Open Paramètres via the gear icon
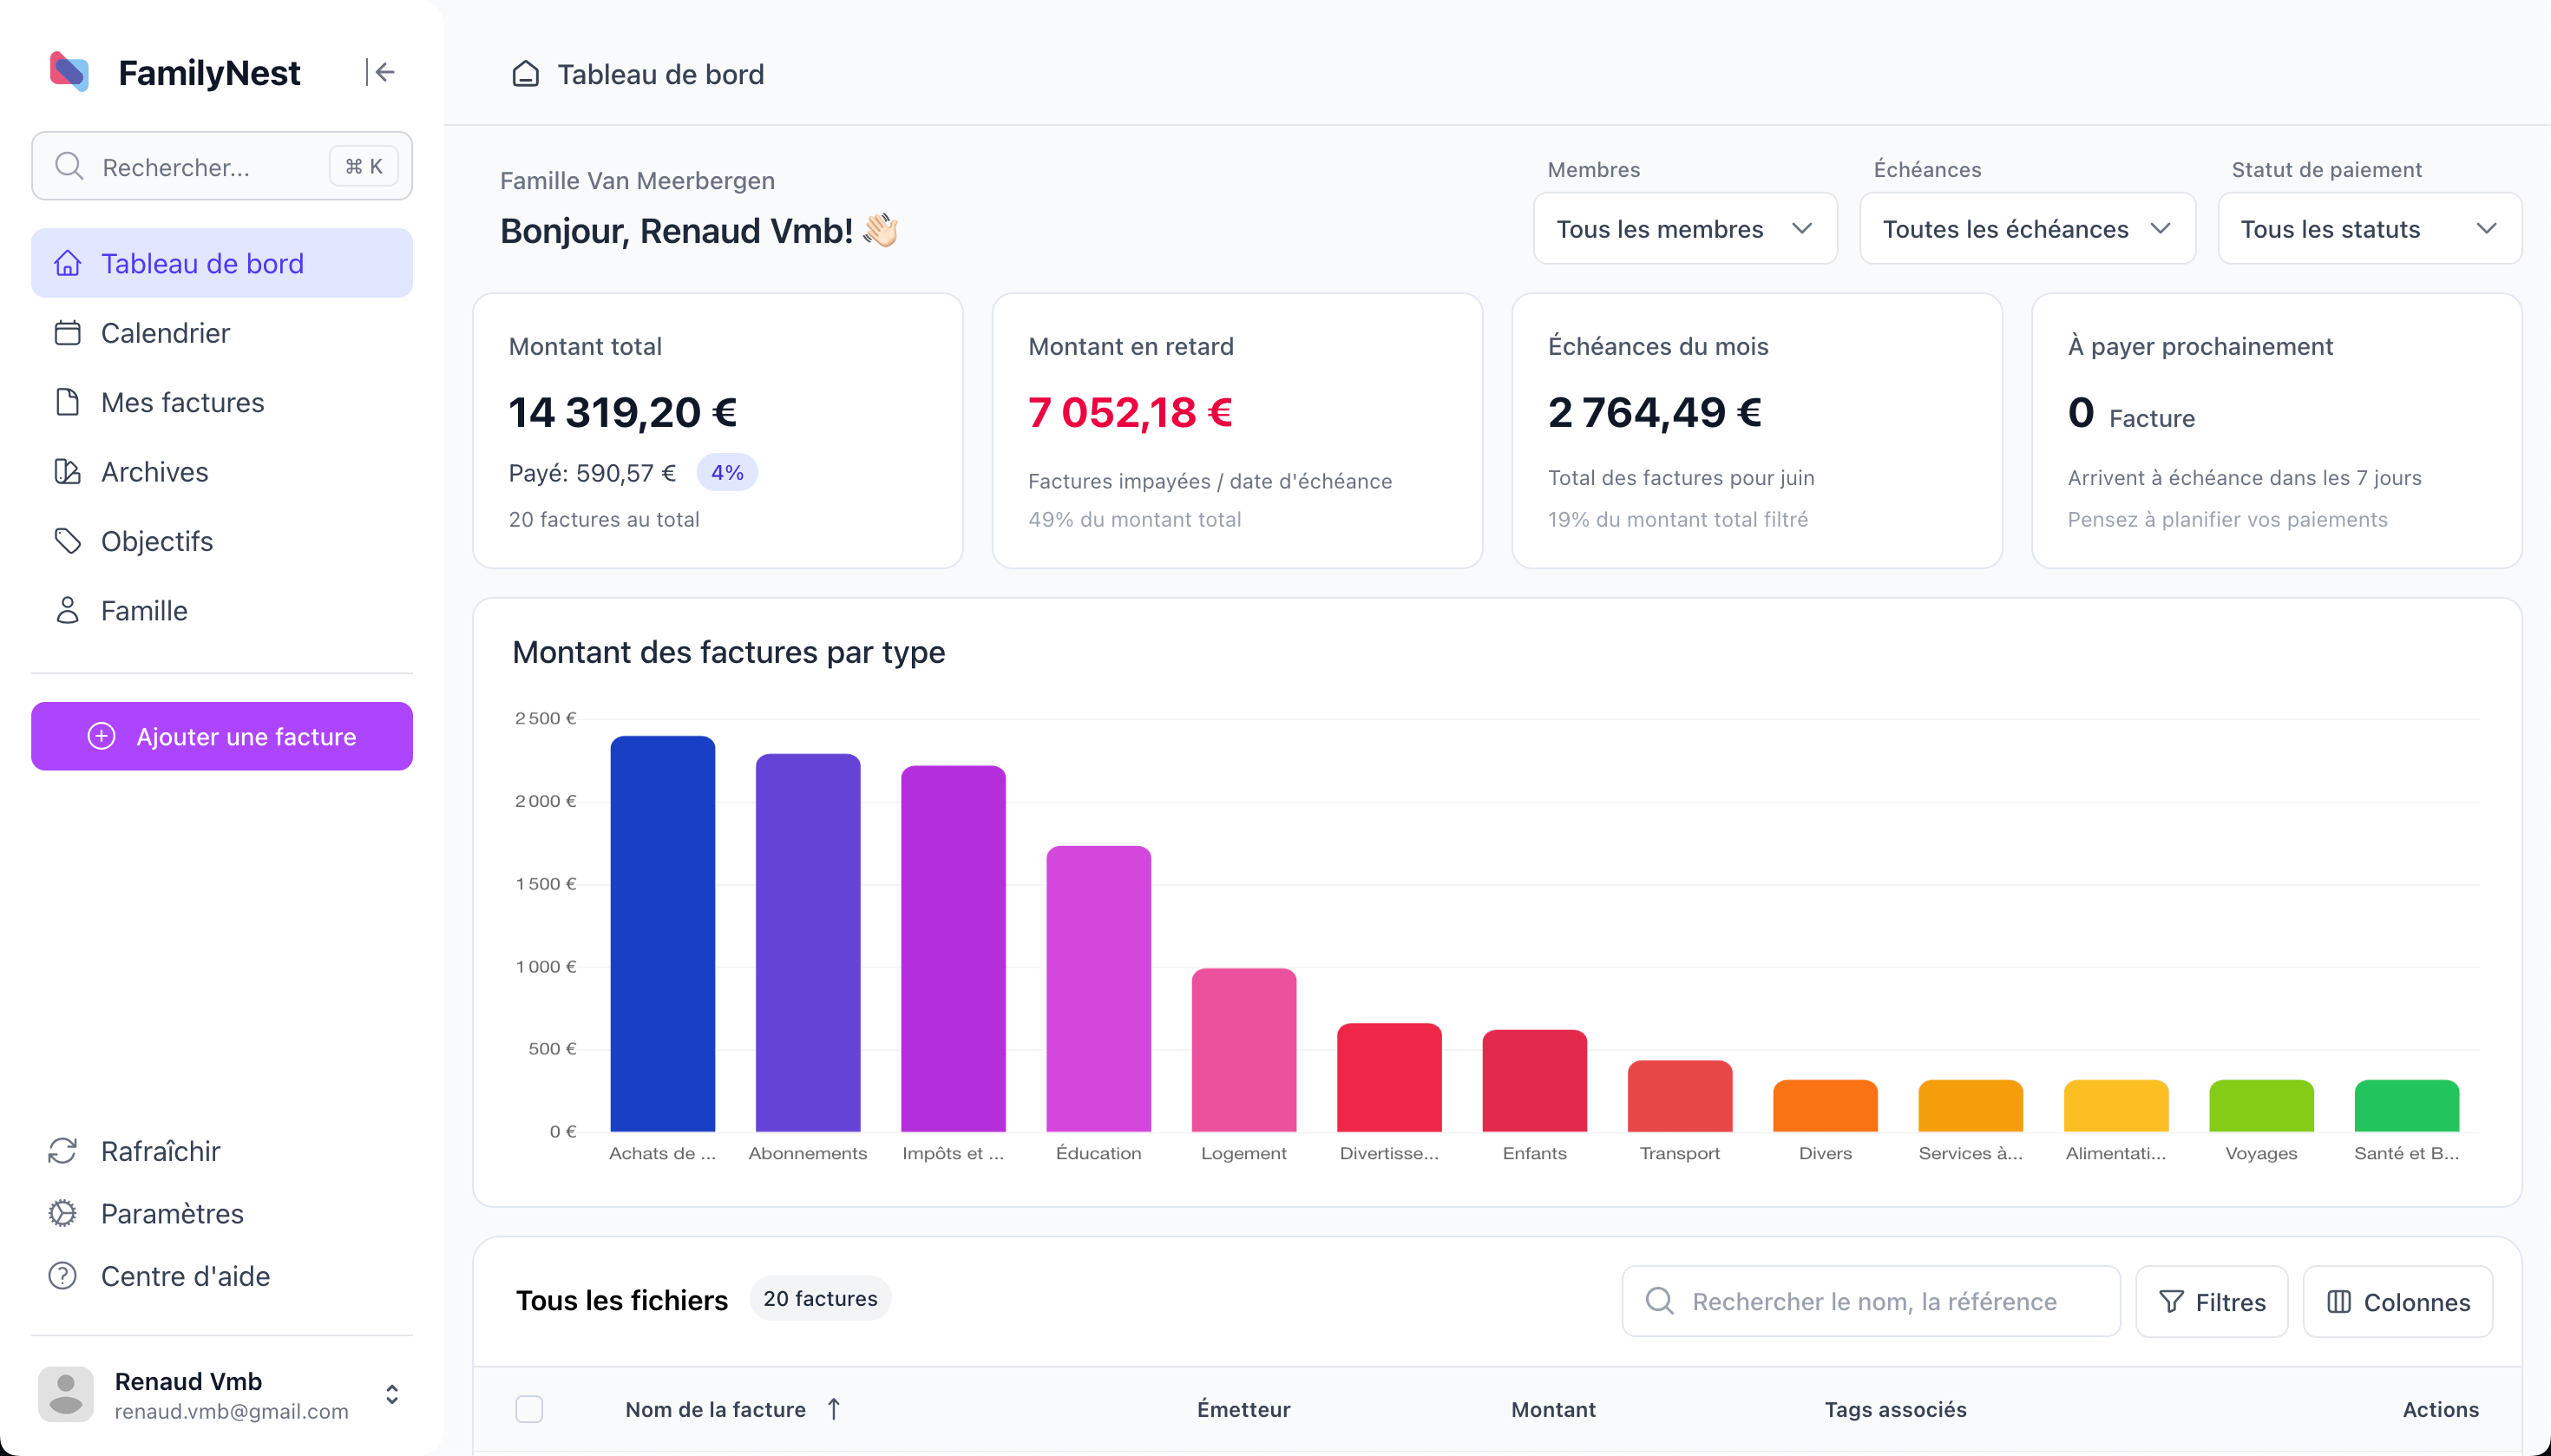The width and height of the screenshot is (2551, 1456). pyautogui.click(x=63, y=1213)
